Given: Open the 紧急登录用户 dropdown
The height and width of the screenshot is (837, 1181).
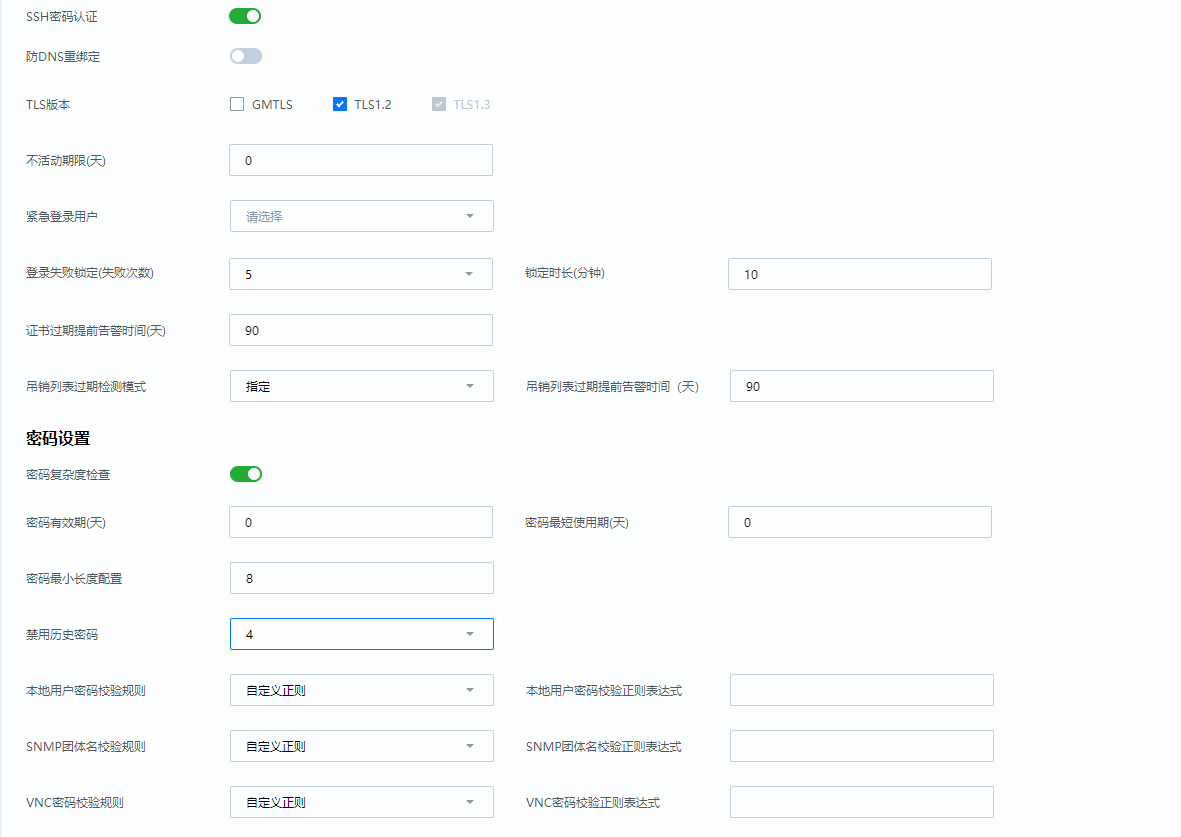Looking at the screenshot, I should coord(361,216).
